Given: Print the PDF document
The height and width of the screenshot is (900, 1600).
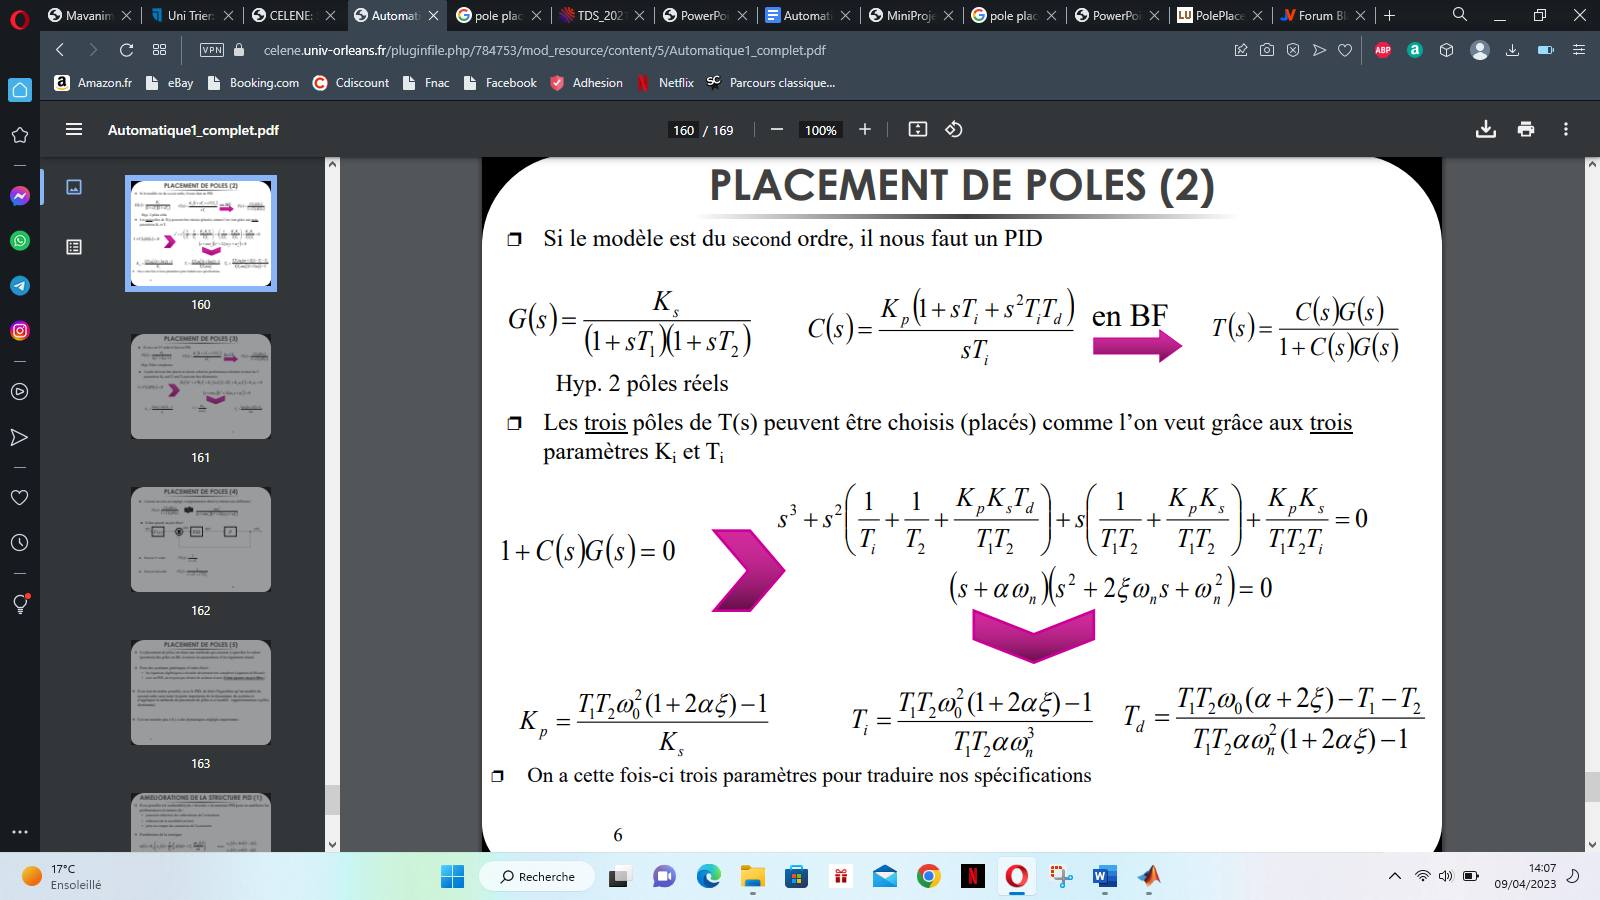Looking at the screenshot, I should click(1526, 129).
